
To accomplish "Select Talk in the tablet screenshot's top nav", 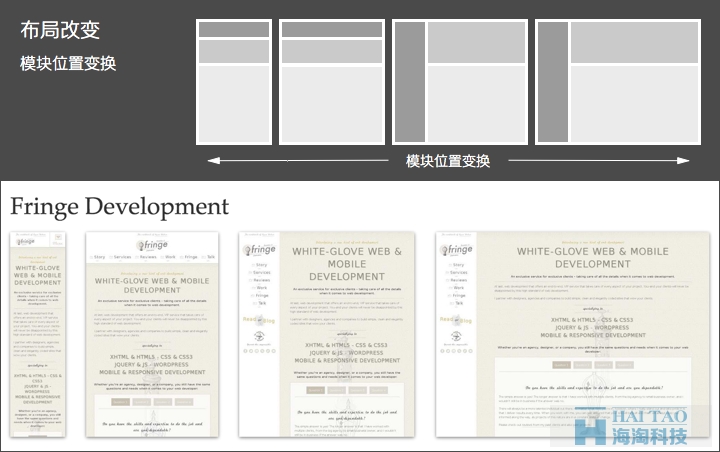I will pos(209,257).
